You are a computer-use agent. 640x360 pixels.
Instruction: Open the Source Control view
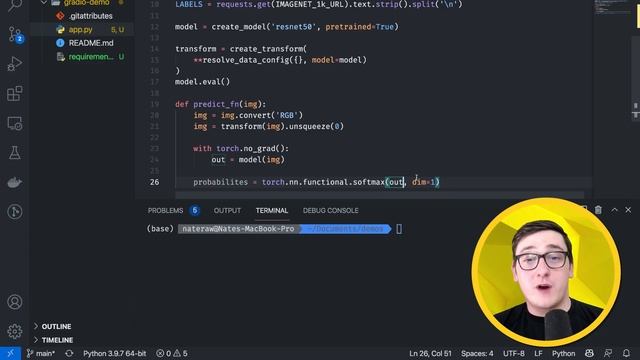(x=15, y=35)
